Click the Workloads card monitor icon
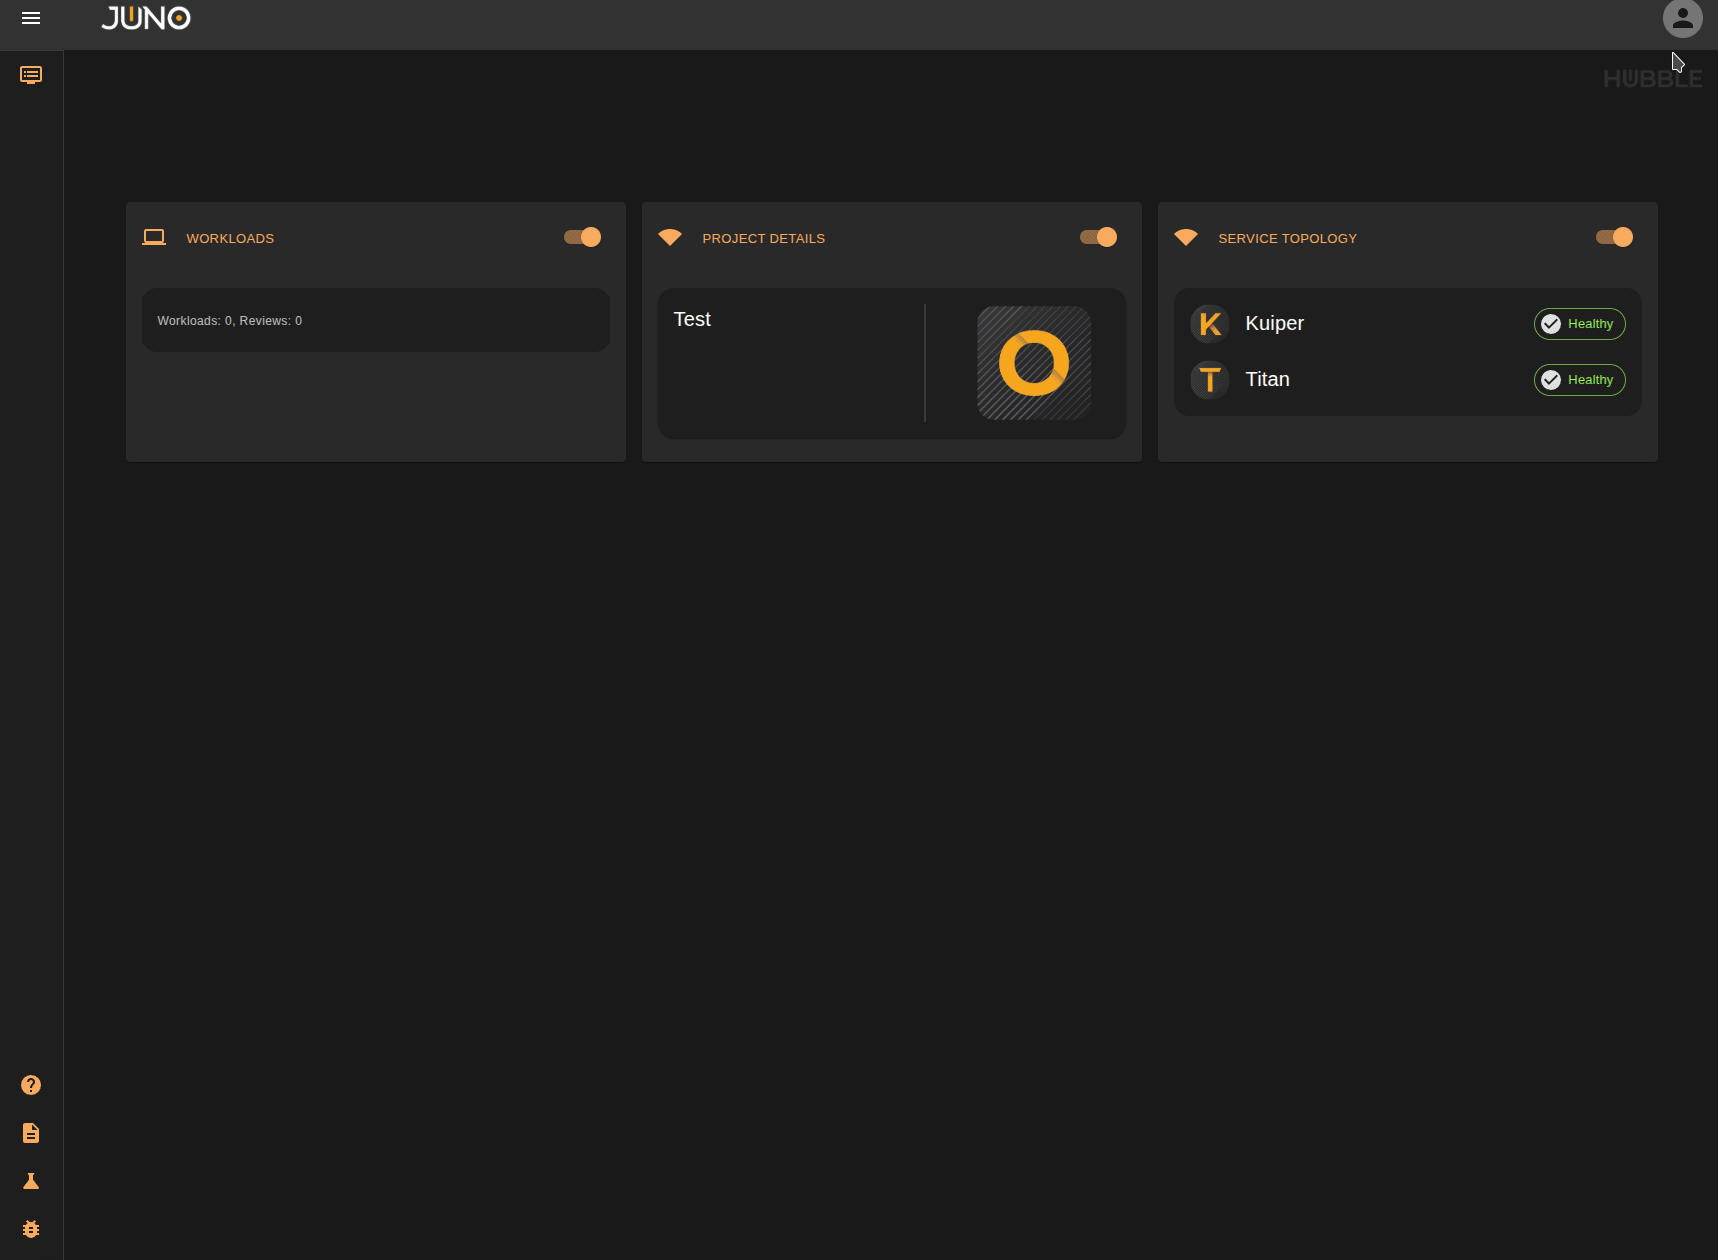The height and width of the screenshot is (1260, 1718). pyautogui.click(x=155, y=237)
